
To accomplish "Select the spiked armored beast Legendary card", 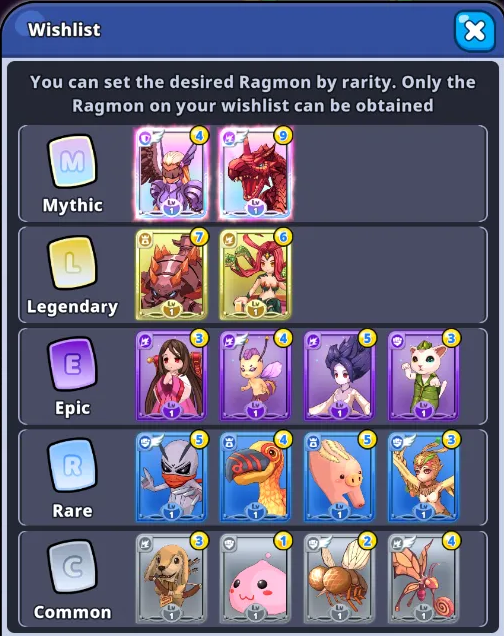I will coord(172,275).
